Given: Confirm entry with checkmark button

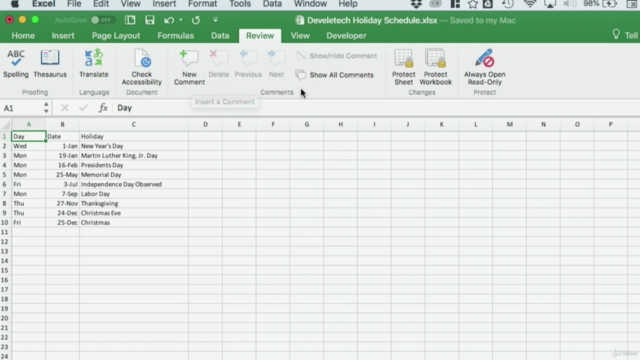Looking at the screenshot, I should [x=83, y=108].
